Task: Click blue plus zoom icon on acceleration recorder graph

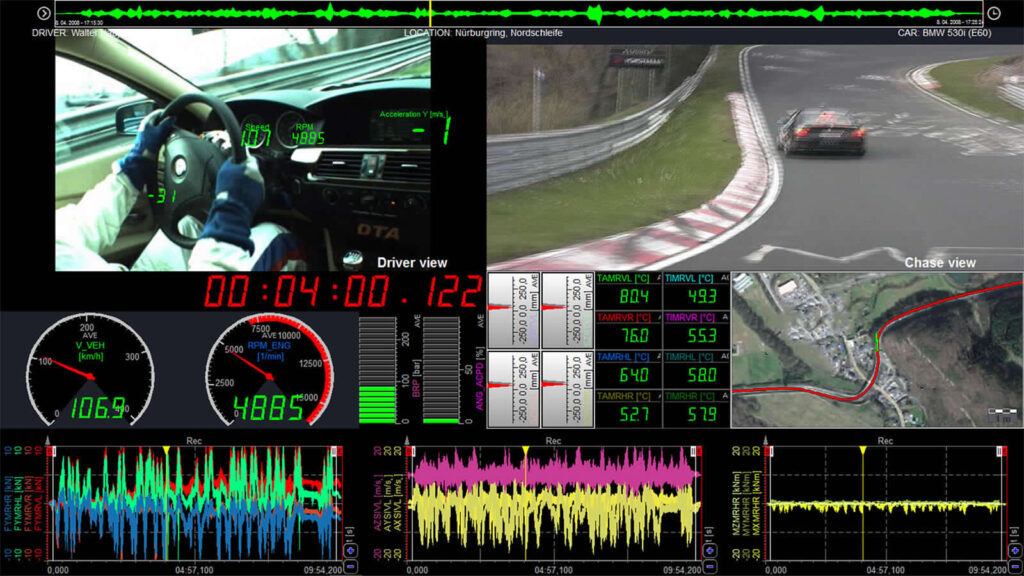Action: [709, 550]
